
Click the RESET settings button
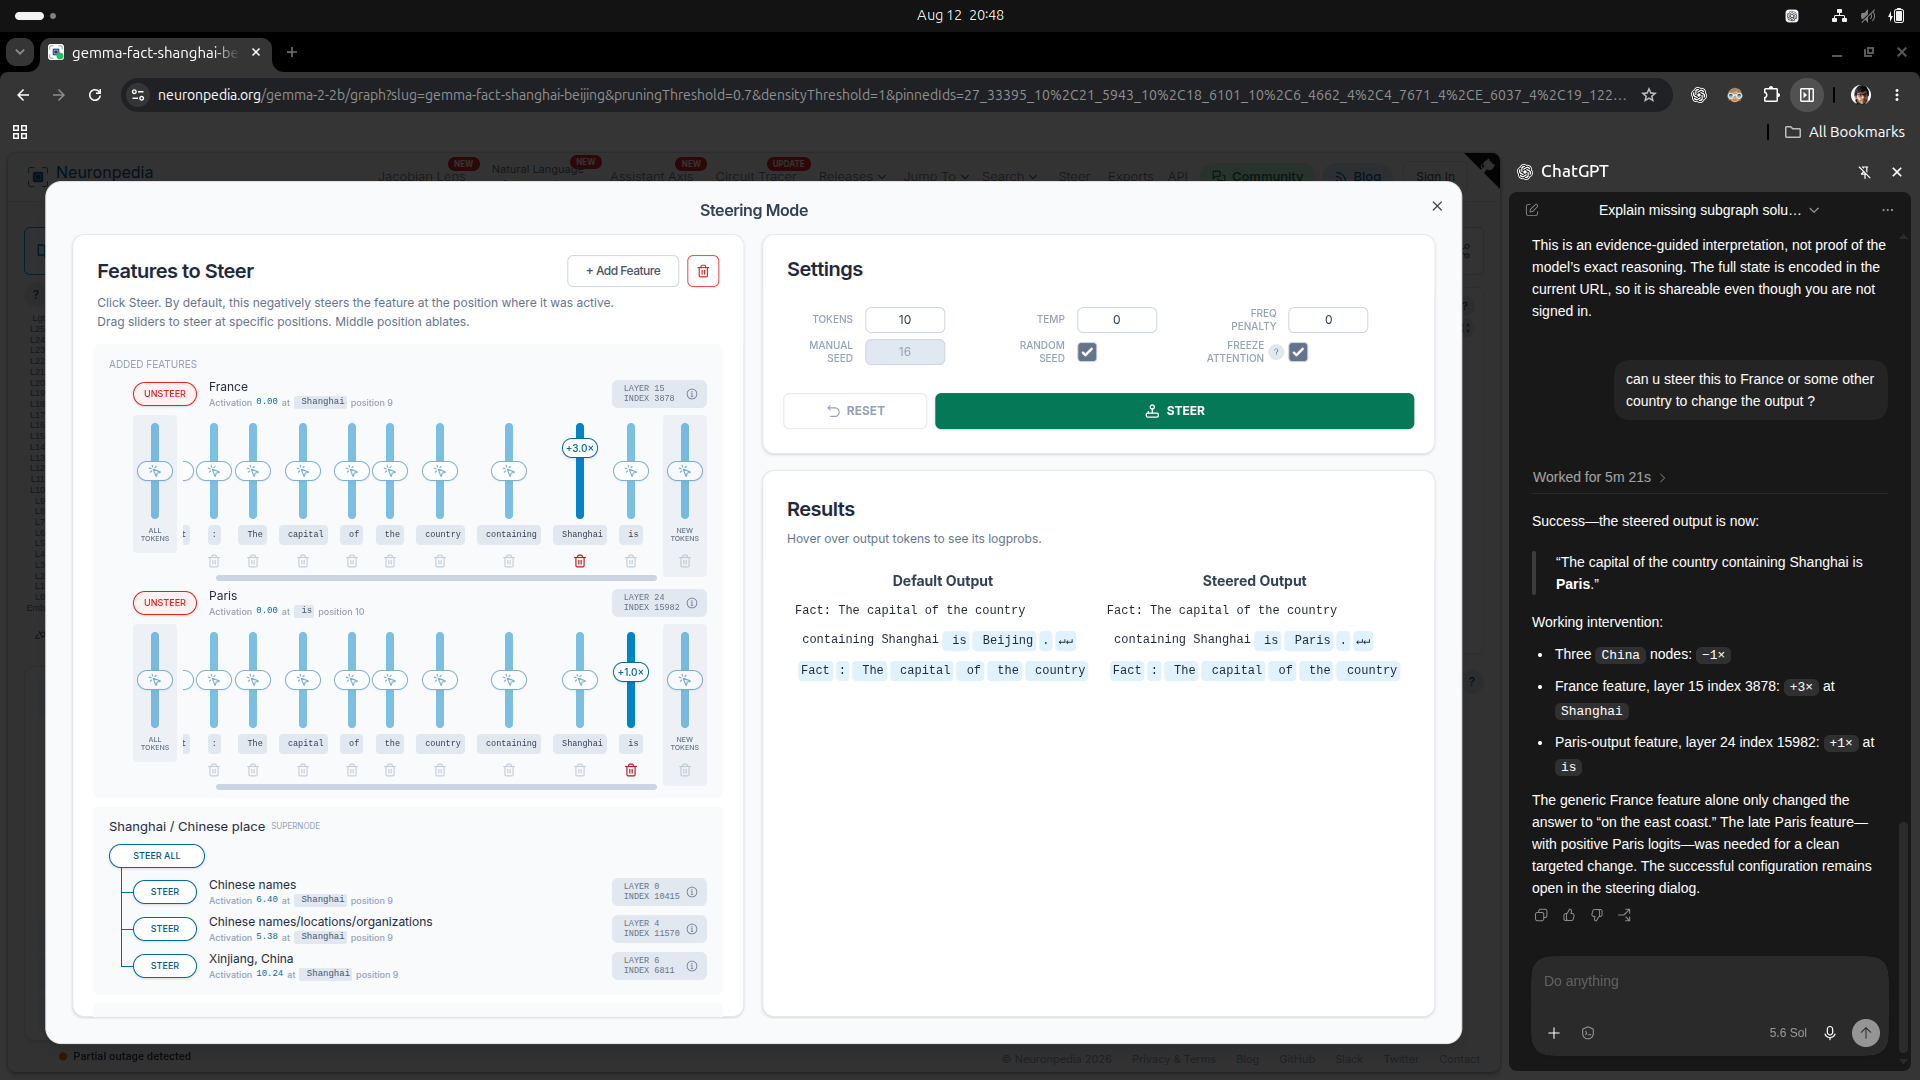tap(855, 411)
